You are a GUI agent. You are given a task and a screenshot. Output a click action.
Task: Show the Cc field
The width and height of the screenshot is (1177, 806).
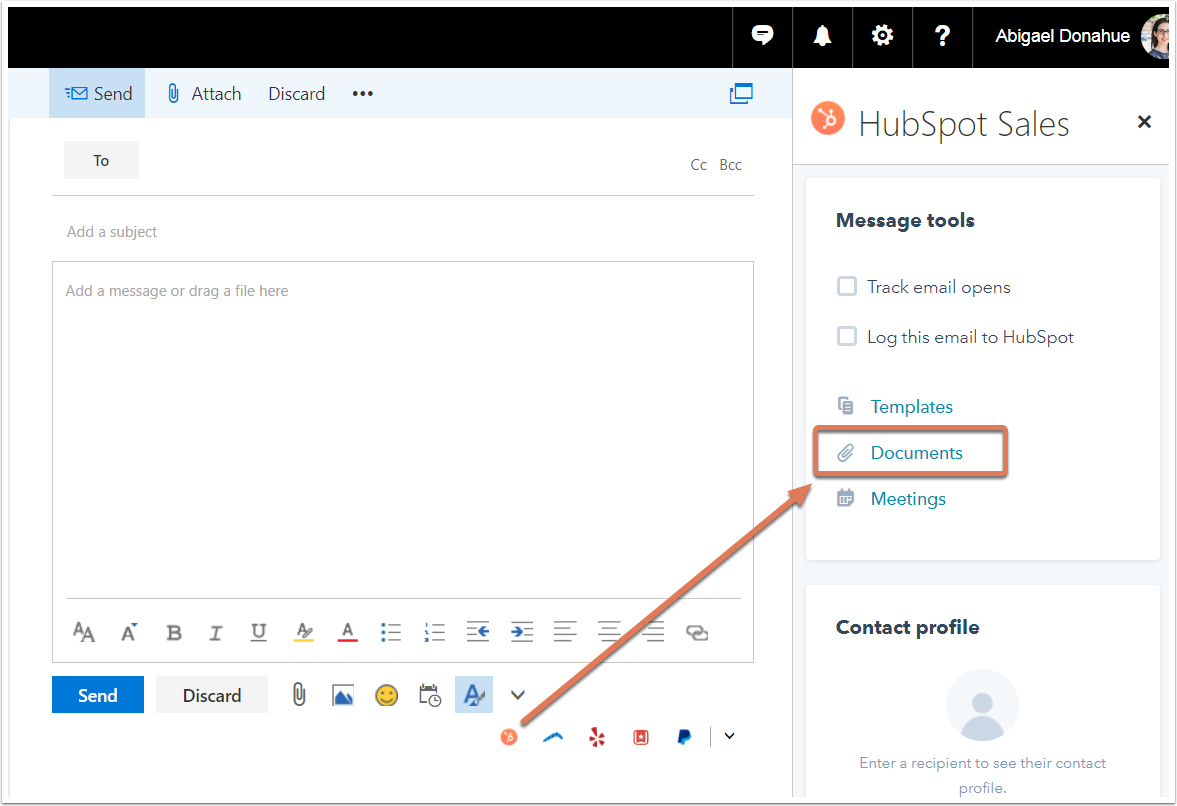pos(698,165)
